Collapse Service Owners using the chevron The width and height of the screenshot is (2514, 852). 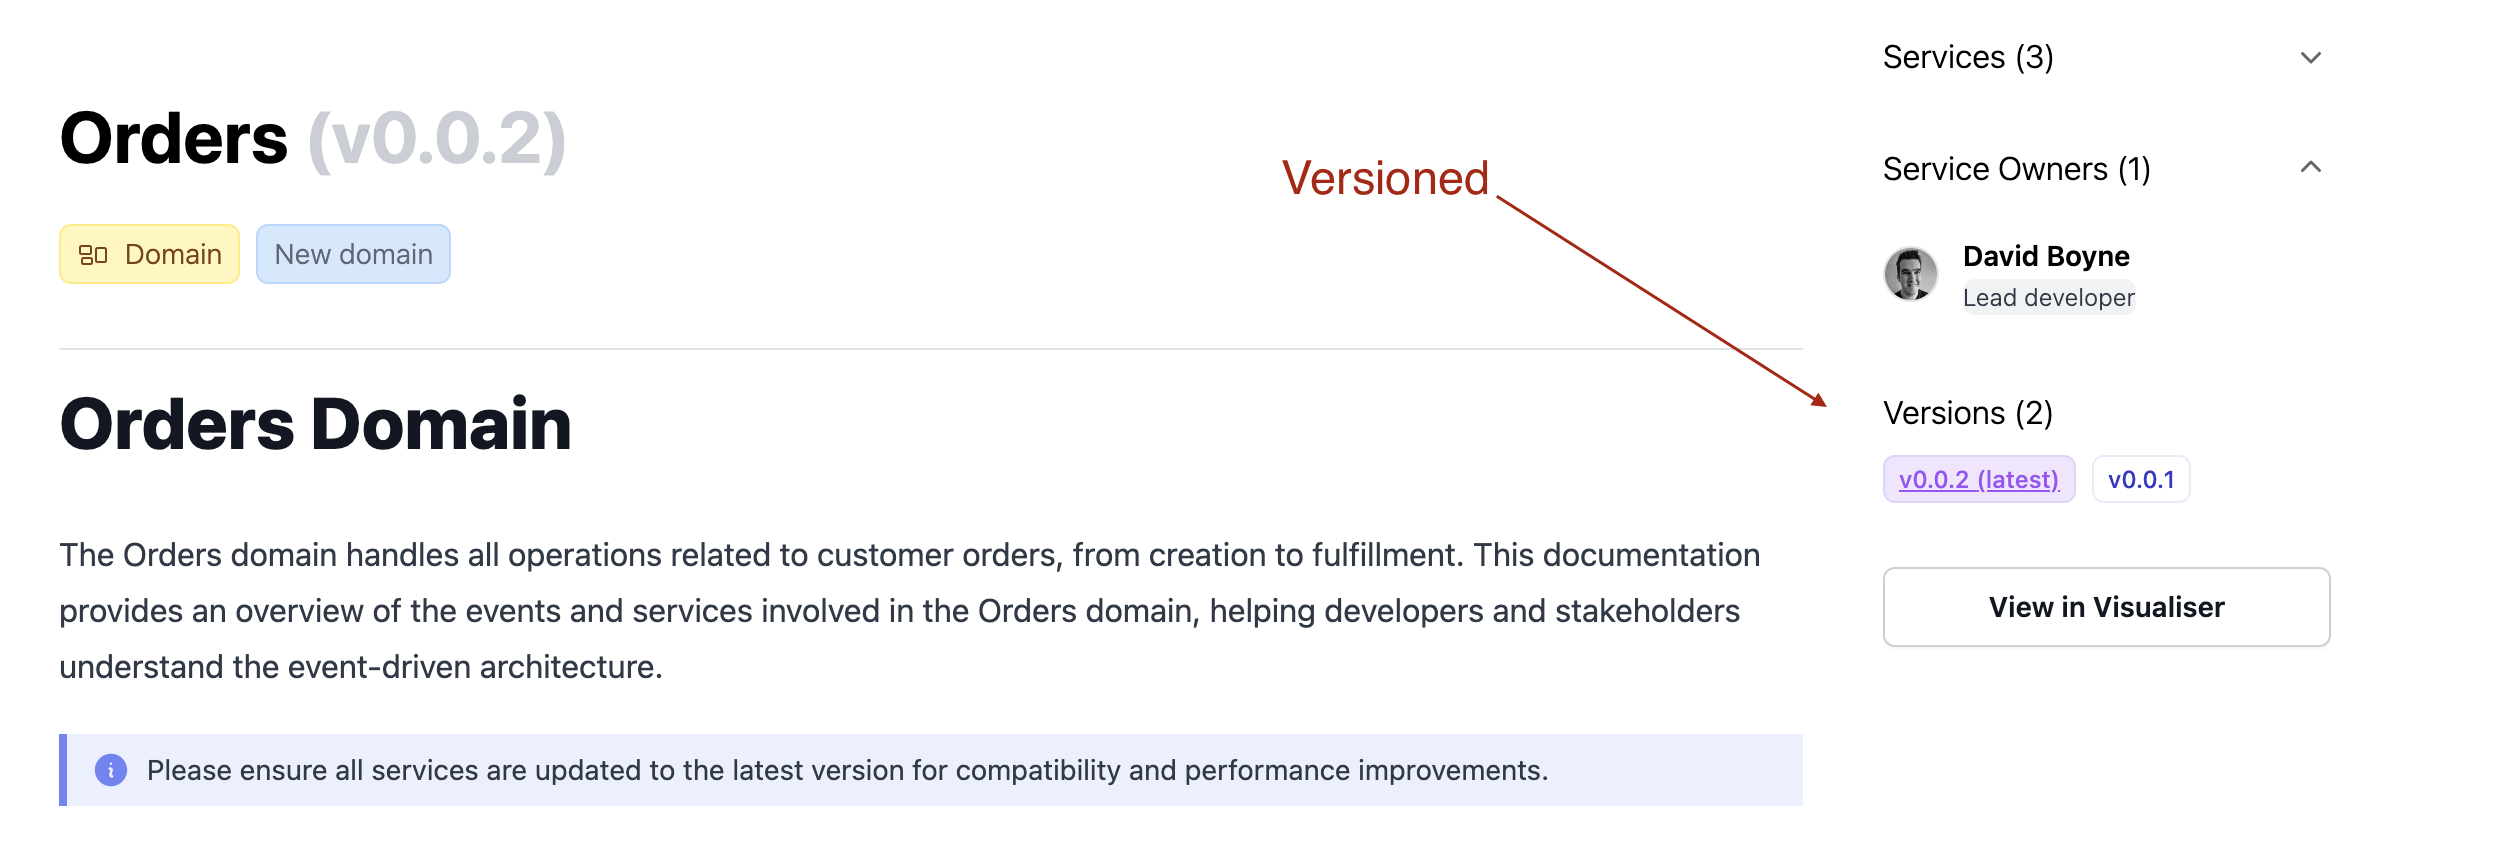tap(2310, 168)
